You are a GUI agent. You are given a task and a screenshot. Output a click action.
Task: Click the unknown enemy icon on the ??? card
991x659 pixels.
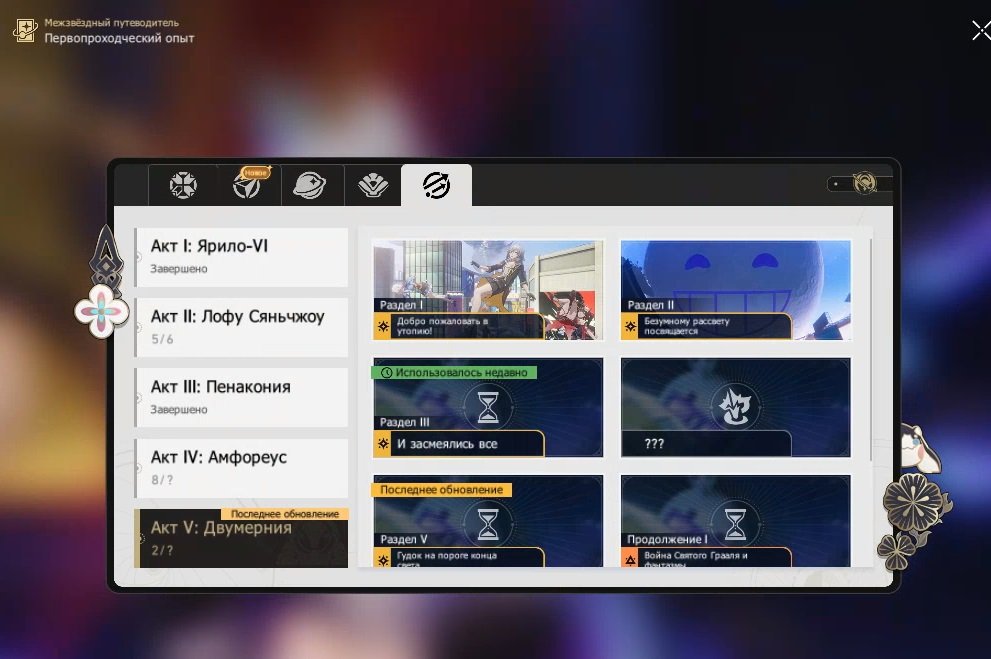point(734,406)
